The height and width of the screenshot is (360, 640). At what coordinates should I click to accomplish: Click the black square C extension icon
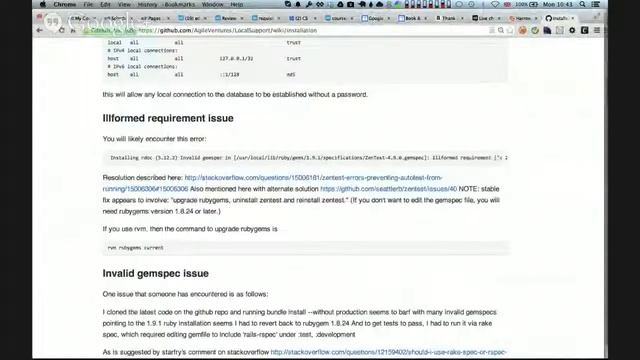(584, 31)
